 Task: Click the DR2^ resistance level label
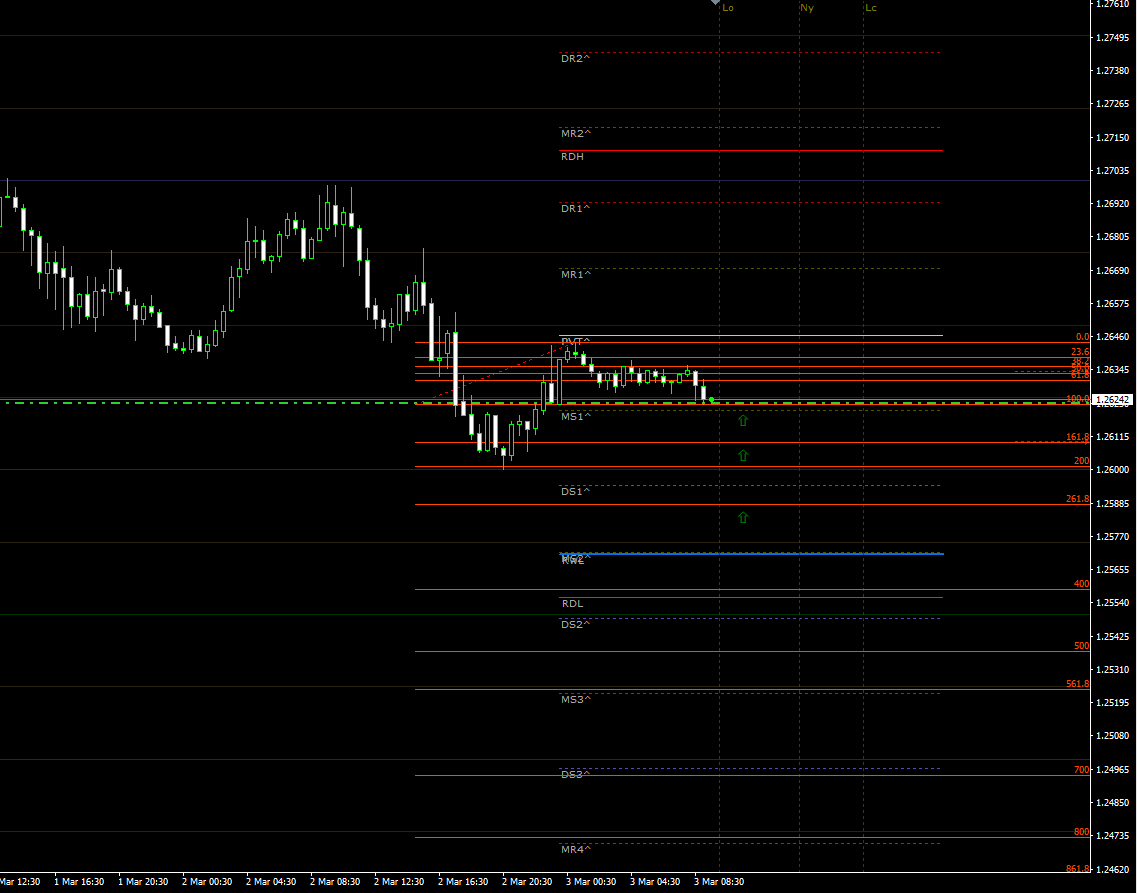click(x=575, y=59)
